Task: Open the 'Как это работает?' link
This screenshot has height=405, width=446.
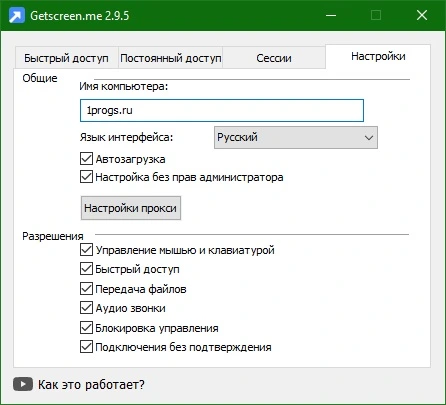Action: 91,385
